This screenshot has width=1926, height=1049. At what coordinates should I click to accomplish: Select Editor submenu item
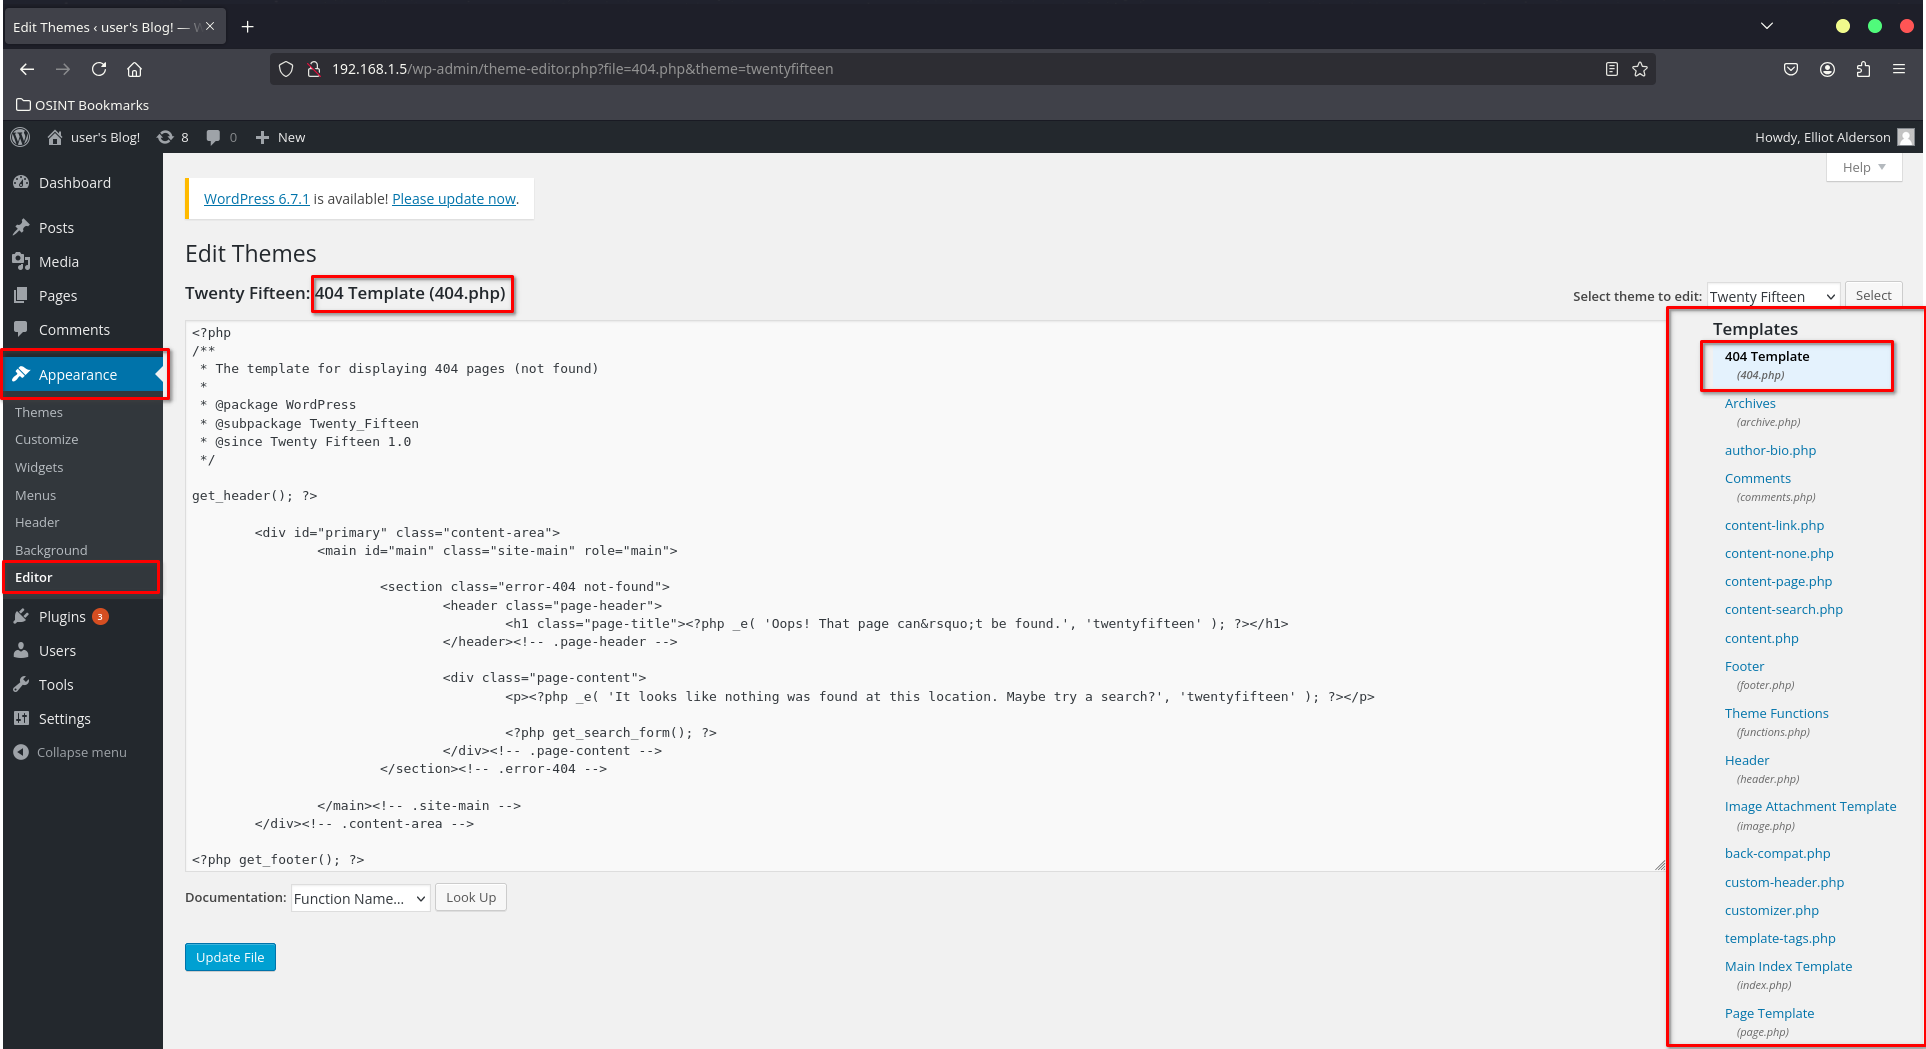(34, 577)
